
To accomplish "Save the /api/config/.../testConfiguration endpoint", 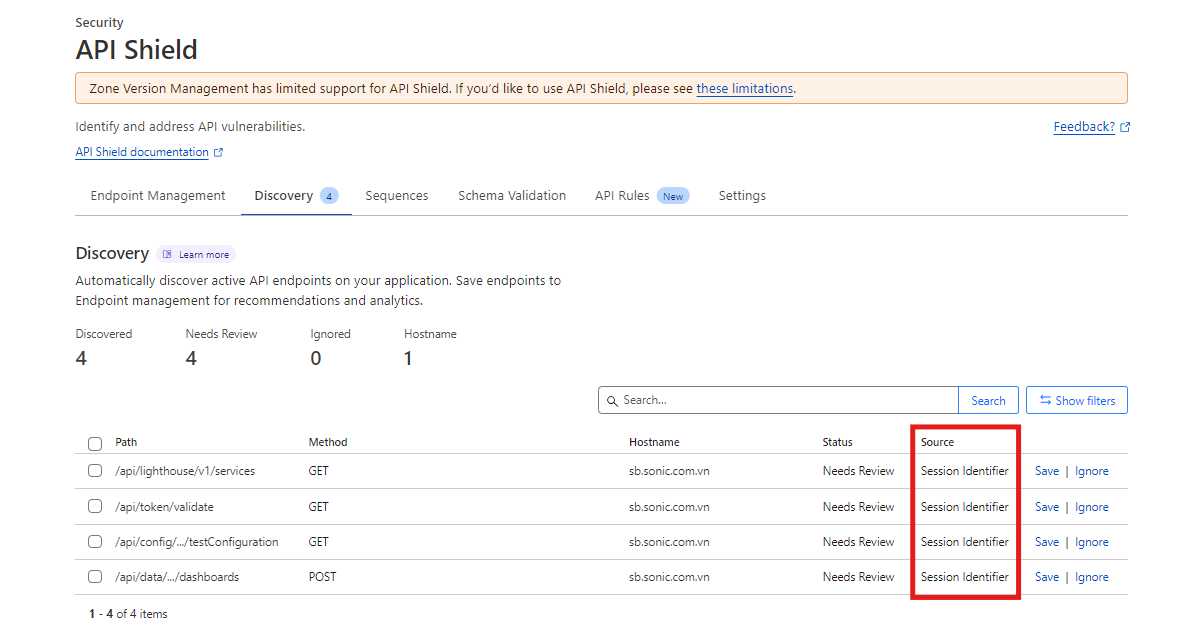I will 1046,542.
